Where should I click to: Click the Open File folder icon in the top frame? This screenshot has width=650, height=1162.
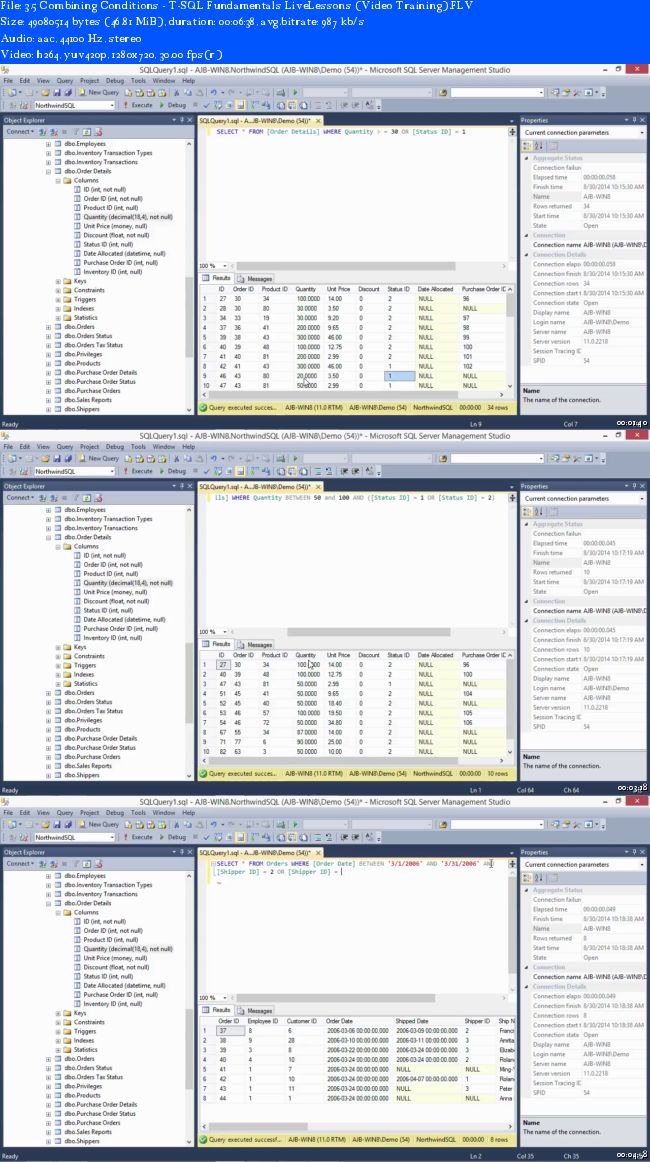44,93
